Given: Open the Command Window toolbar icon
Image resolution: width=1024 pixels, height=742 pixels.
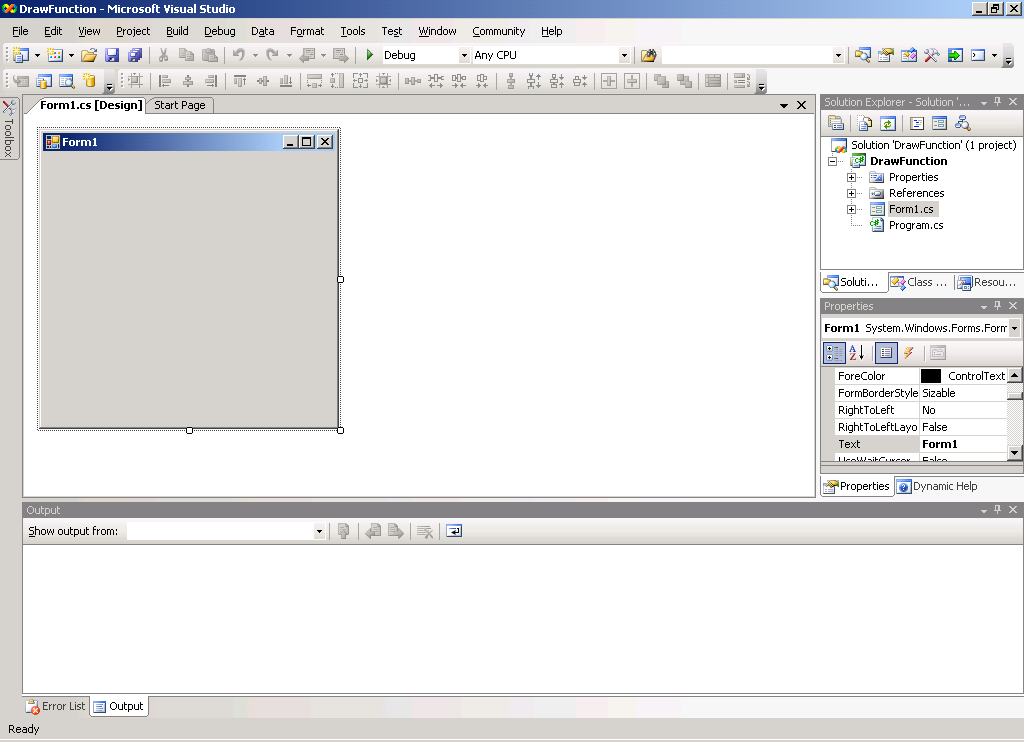Looking at the screenshot, I should tap(978, 56).
